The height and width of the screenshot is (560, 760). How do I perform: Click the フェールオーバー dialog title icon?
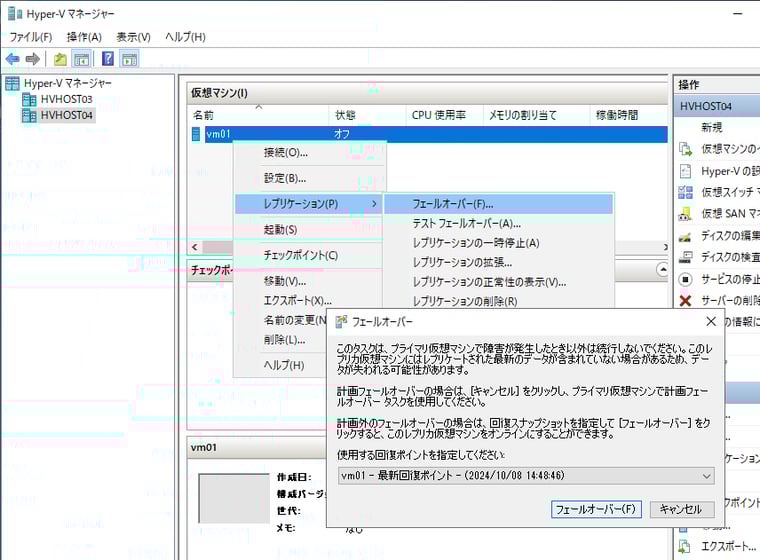coord(342,321)
